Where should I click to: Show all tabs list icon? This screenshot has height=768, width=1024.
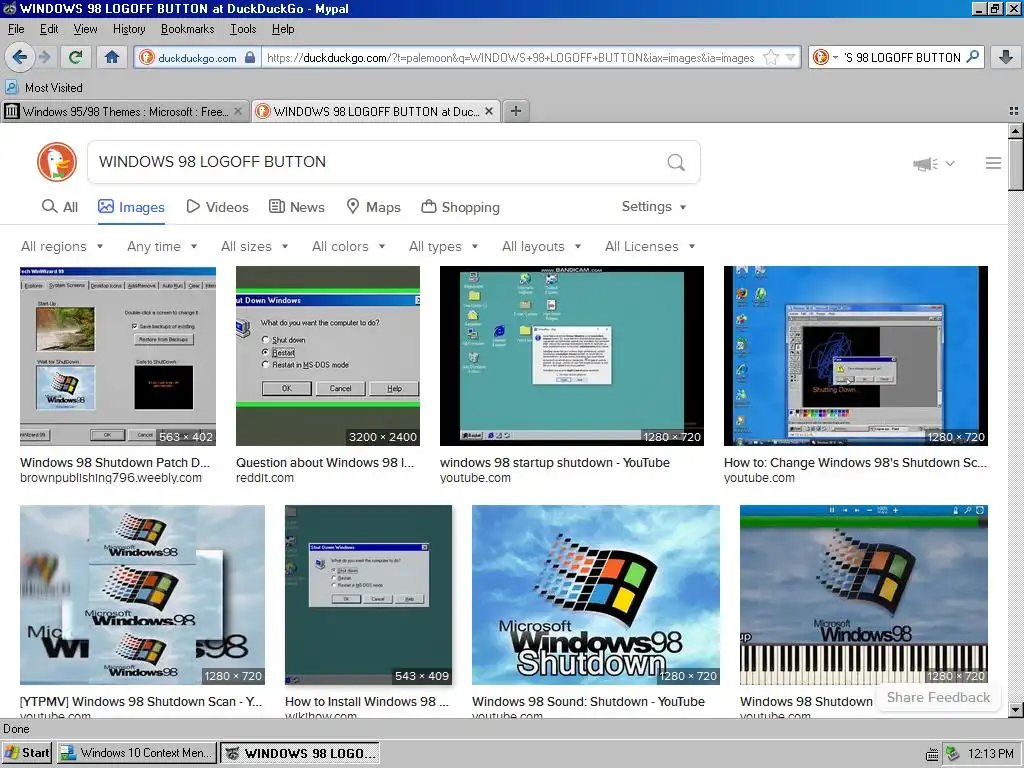1014,112
